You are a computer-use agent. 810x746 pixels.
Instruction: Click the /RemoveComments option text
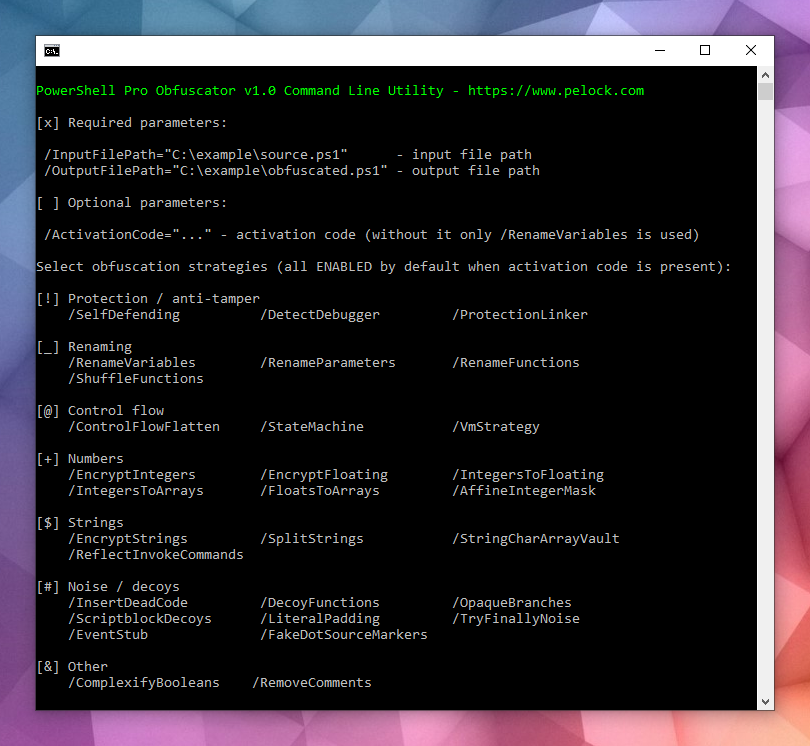click(x=312, y=683)
